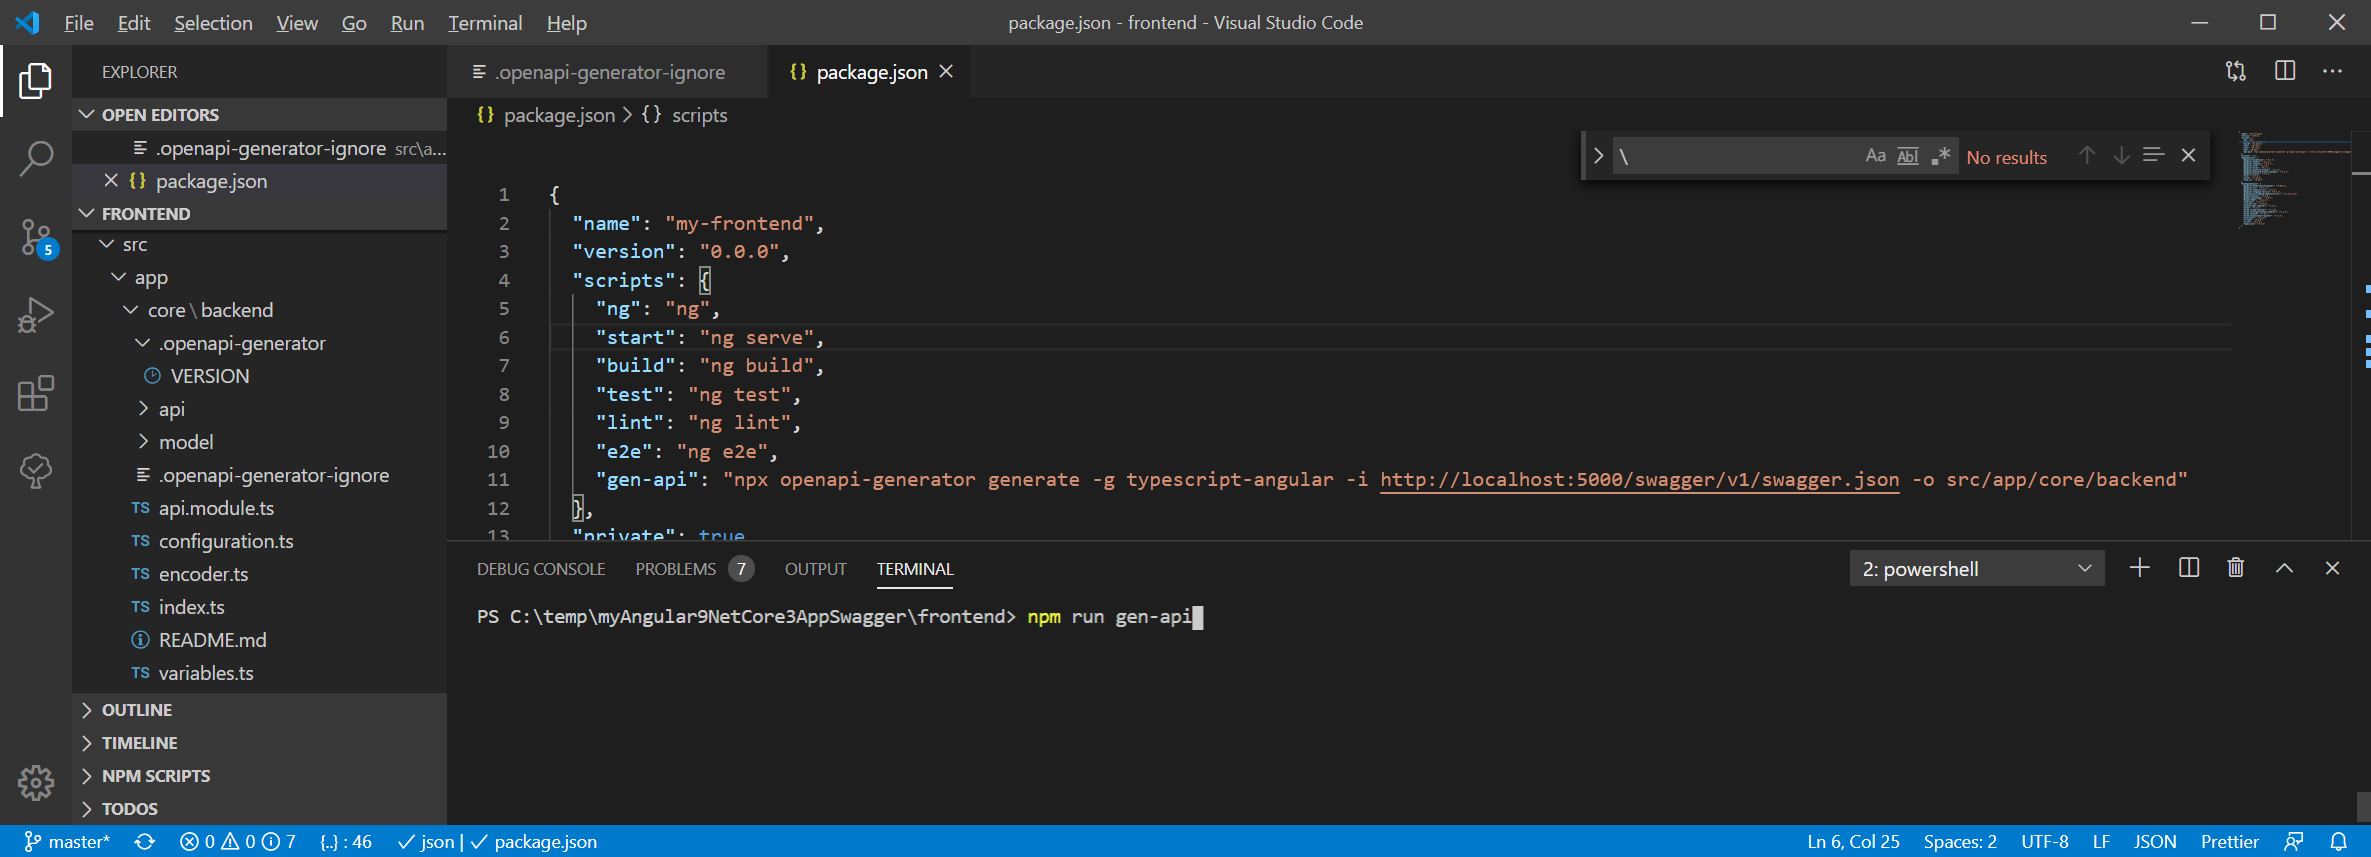The height and width of the screenshot is (857, 2371).
Task: Switch to .openapi-generator-ignore editor tab
Action: (608, 72)
